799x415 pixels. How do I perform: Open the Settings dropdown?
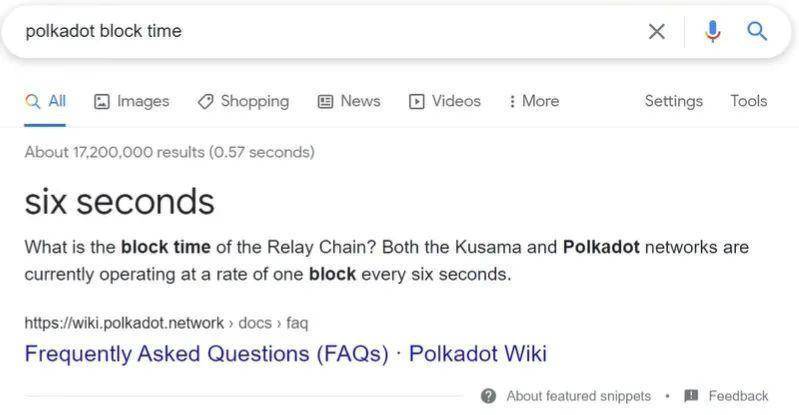tap(674, 101)
